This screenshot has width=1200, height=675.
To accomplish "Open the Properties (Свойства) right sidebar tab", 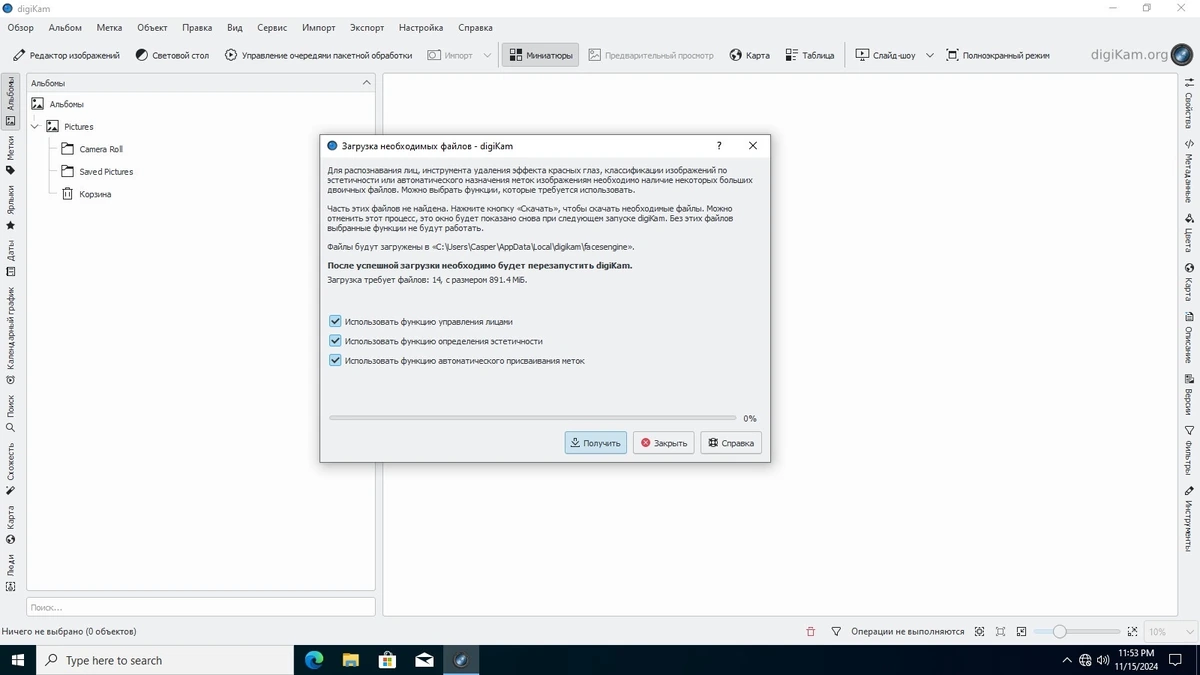I will click(x=1189, y=102).
